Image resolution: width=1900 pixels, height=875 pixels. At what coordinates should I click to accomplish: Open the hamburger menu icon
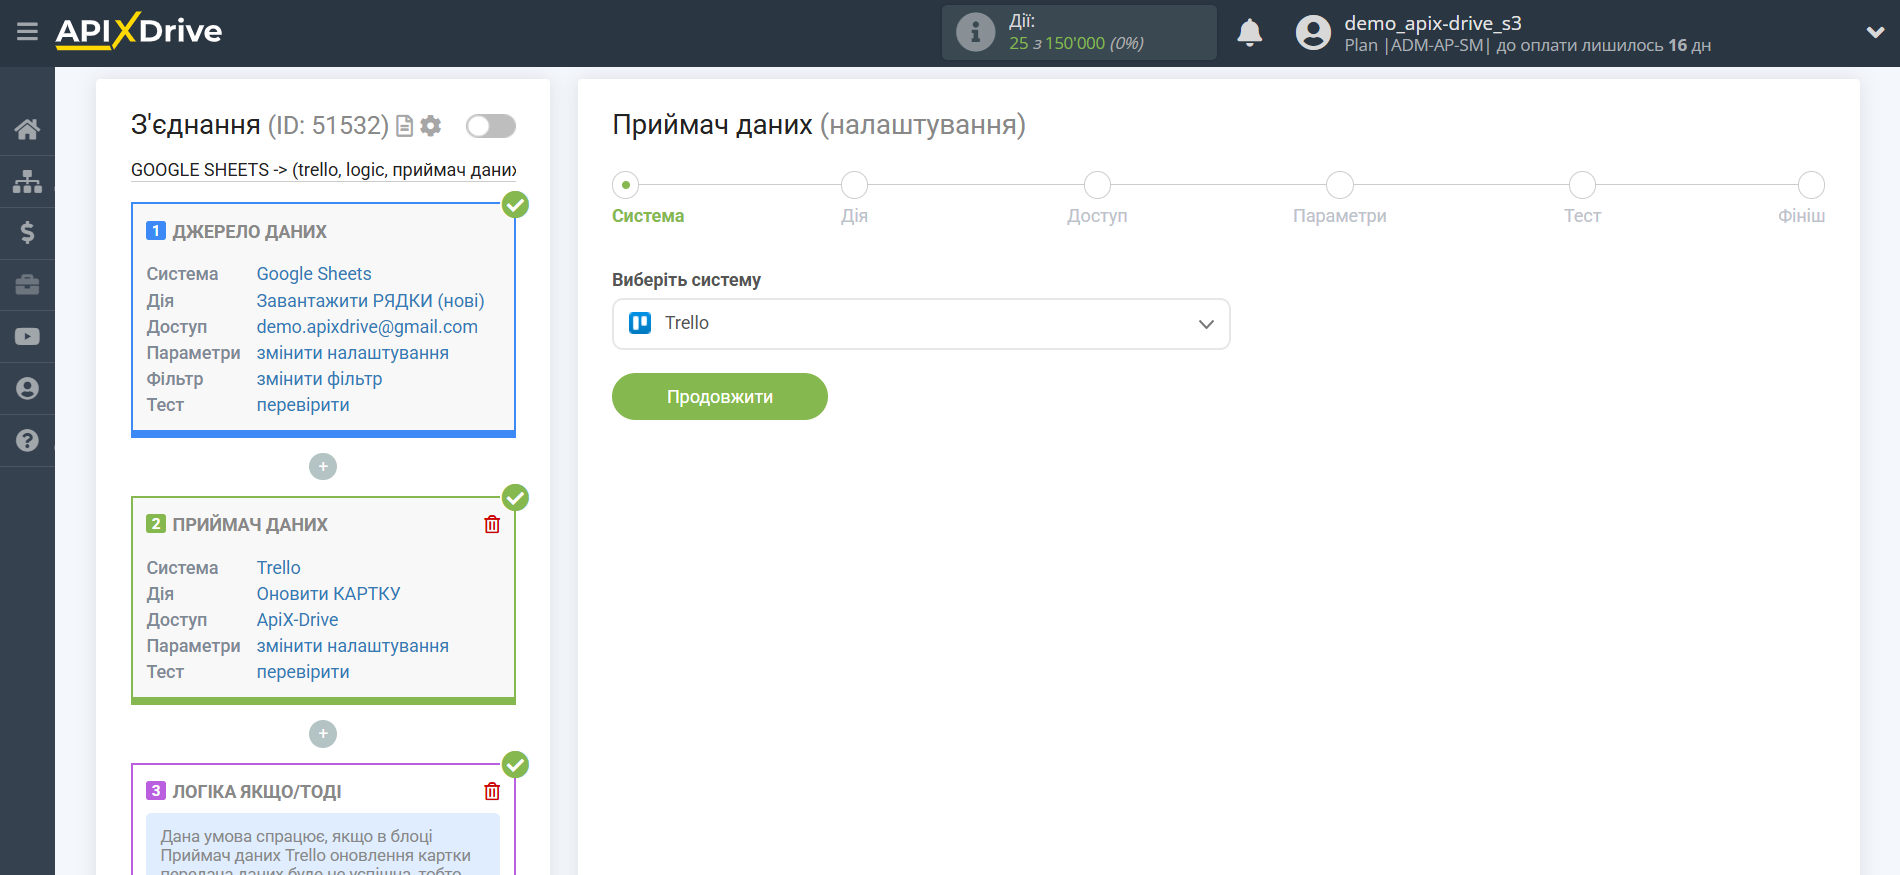point(27,32)
